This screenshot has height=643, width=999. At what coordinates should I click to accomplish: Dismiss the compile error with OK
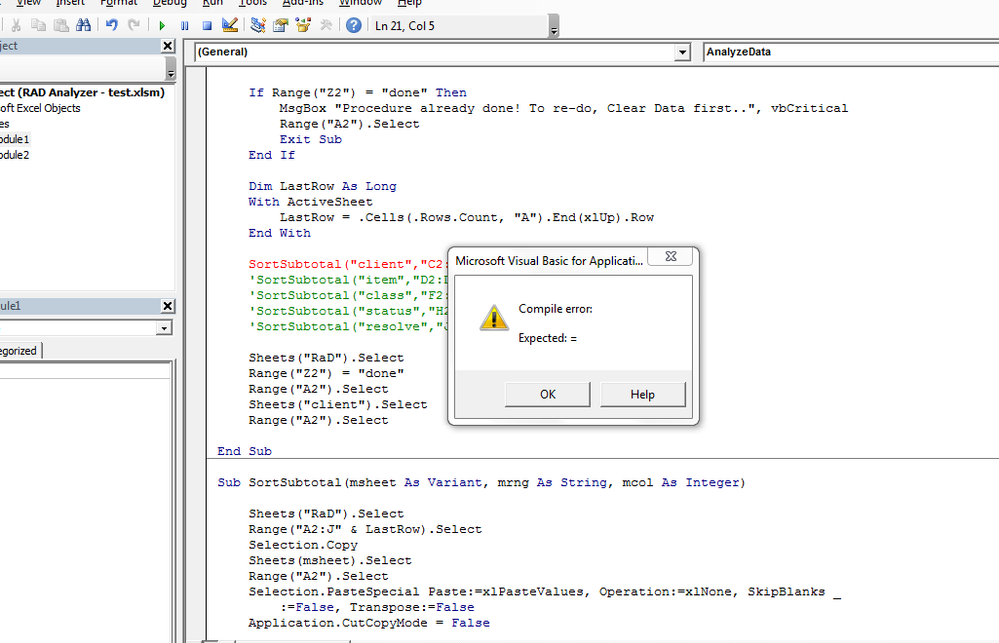coord(547,393)
